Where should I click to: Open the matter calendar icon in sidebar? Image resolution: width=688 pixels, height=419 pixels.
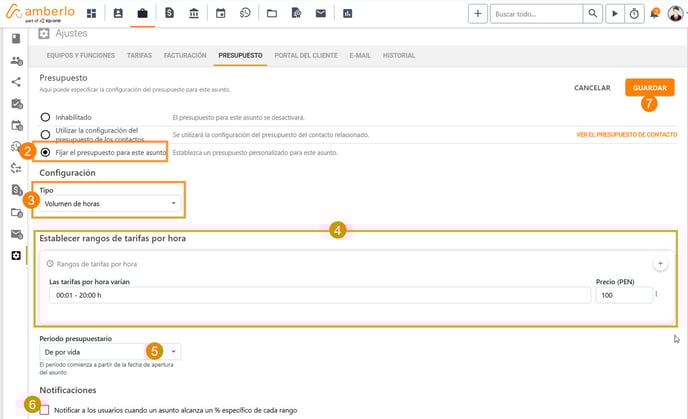pos(17,125)
